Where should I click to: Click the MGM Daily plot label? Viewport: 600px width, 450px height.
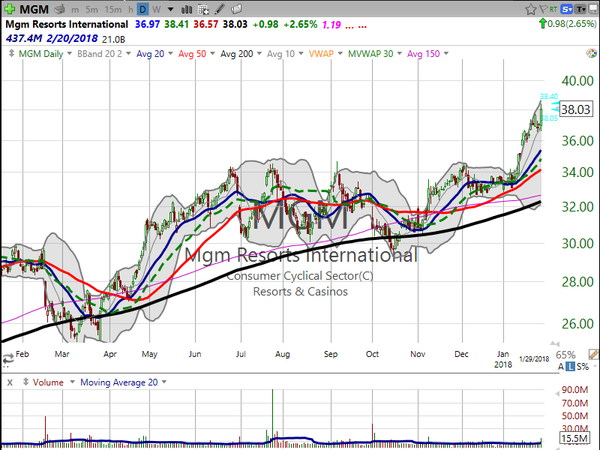point(41,54)
